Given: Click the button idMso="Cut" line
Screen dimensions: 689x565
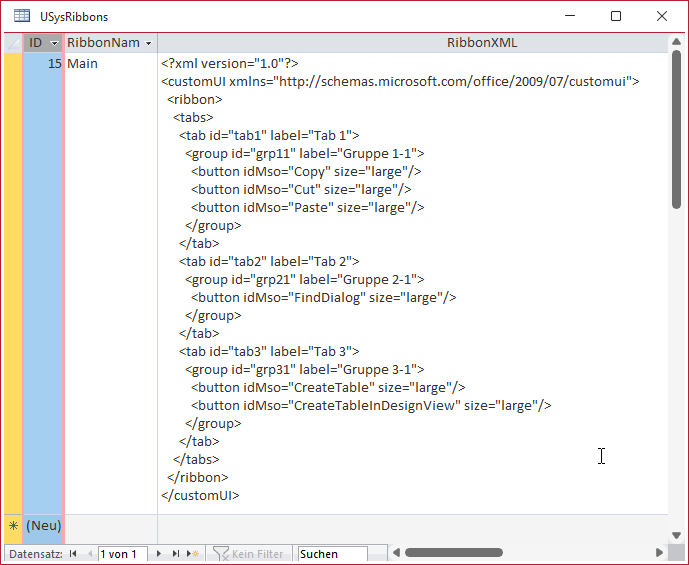Looking at the screenshot, I should pos(301,189).
